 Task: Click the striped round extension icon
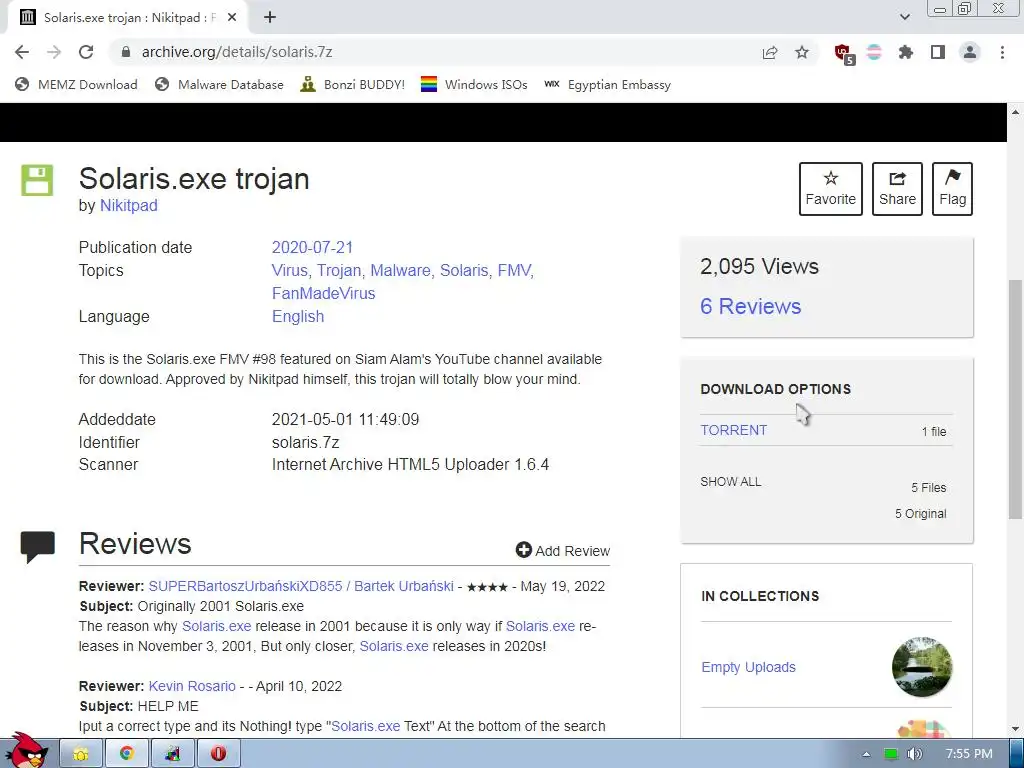coord(874,52)
